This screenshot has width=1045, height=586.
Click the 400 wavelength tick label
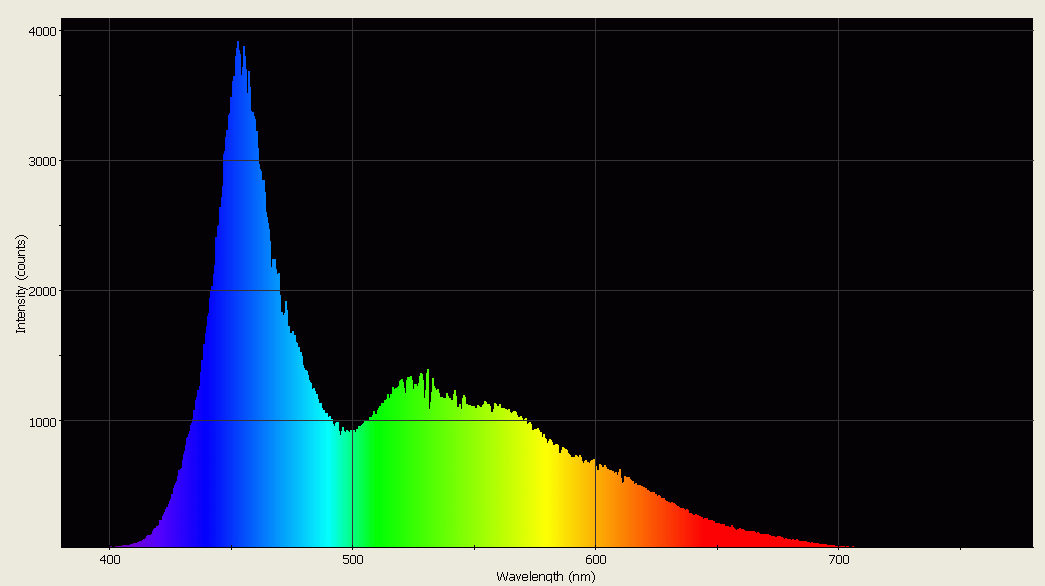tap(112, 561)
